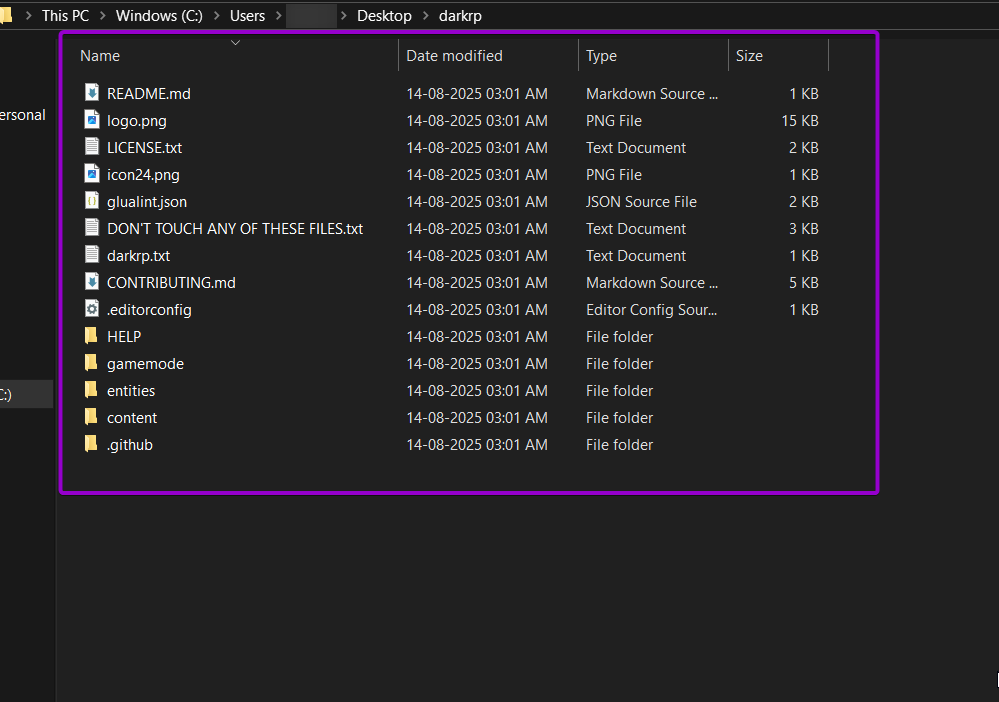Click darkrp in the breadcrumb path

coord(460,15)
